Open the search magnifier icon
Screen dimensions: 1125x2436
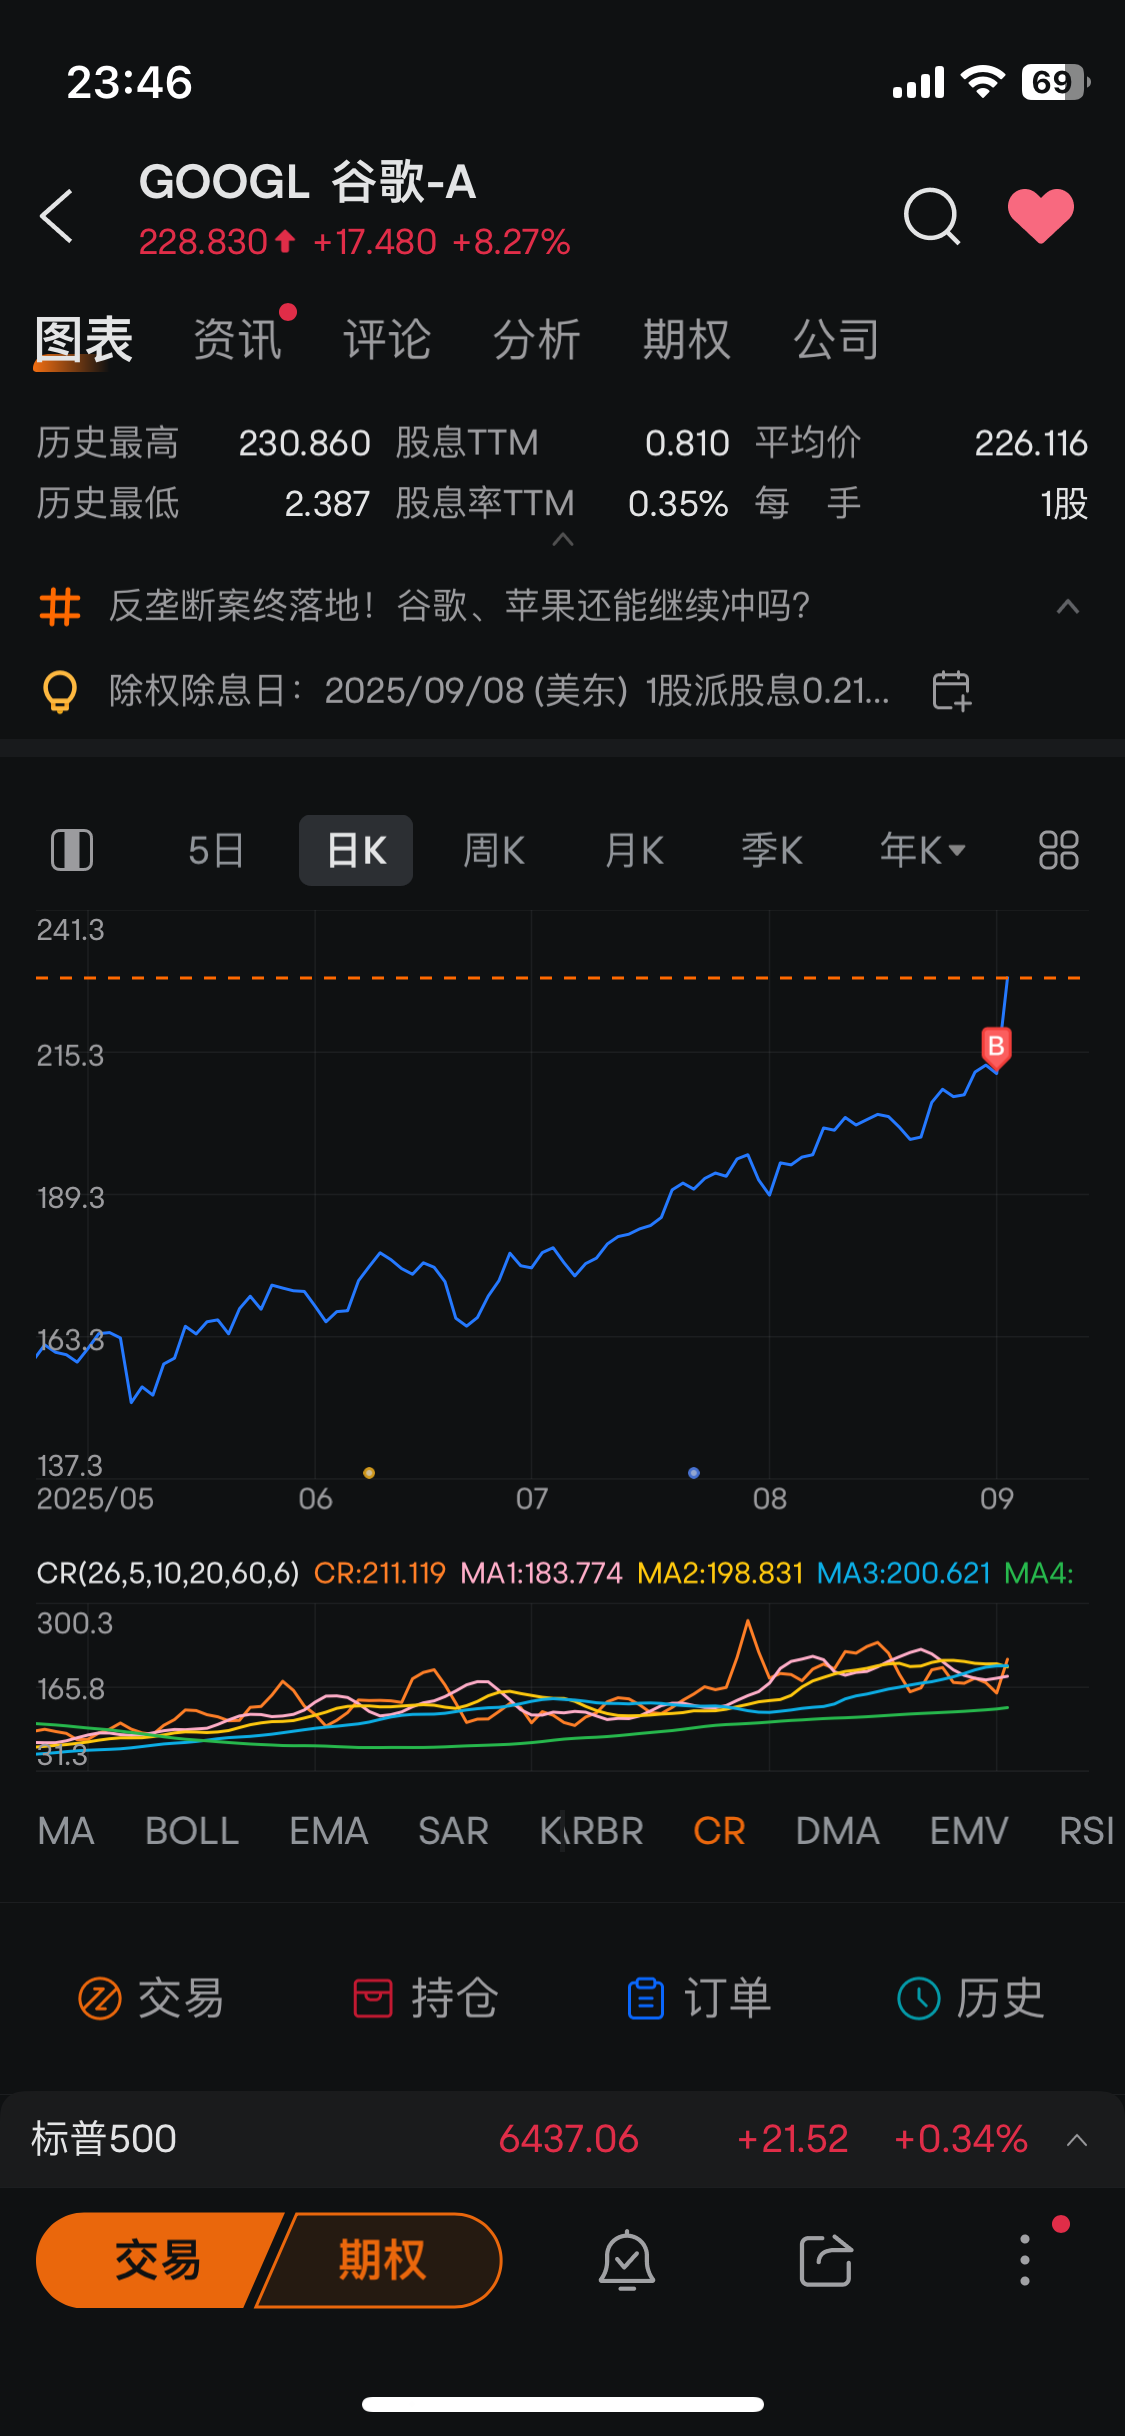931,215
